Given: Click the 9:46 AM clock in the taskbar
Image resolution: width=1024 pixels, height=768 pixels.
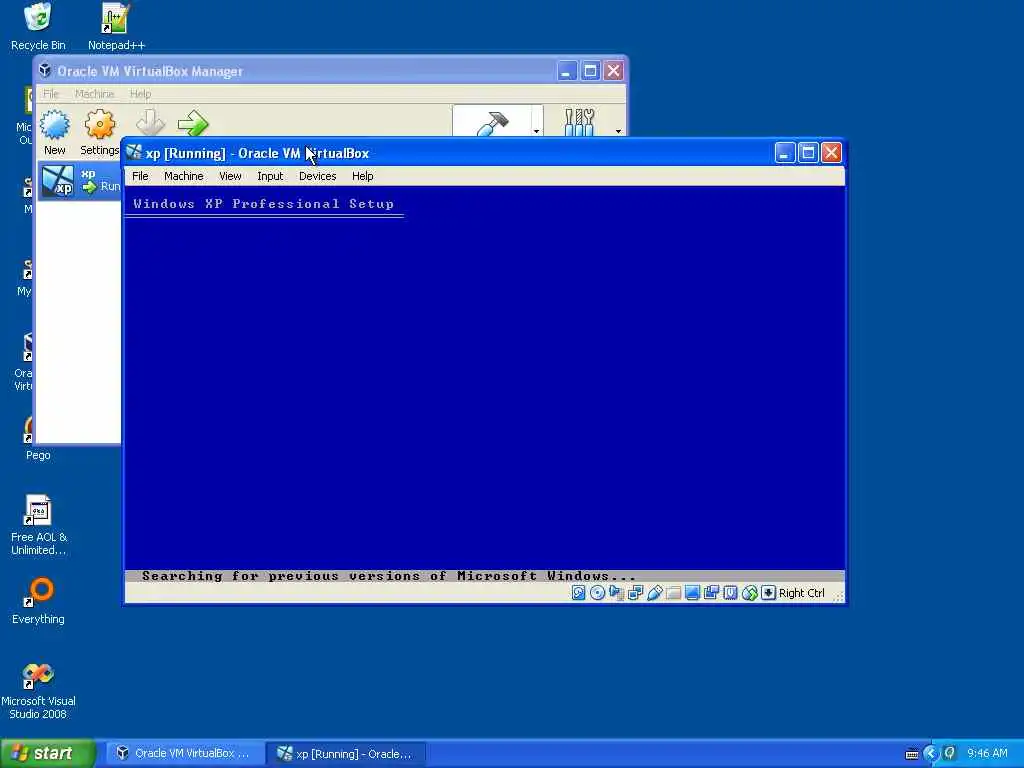Looking at the screenshot, I should 987,754.
